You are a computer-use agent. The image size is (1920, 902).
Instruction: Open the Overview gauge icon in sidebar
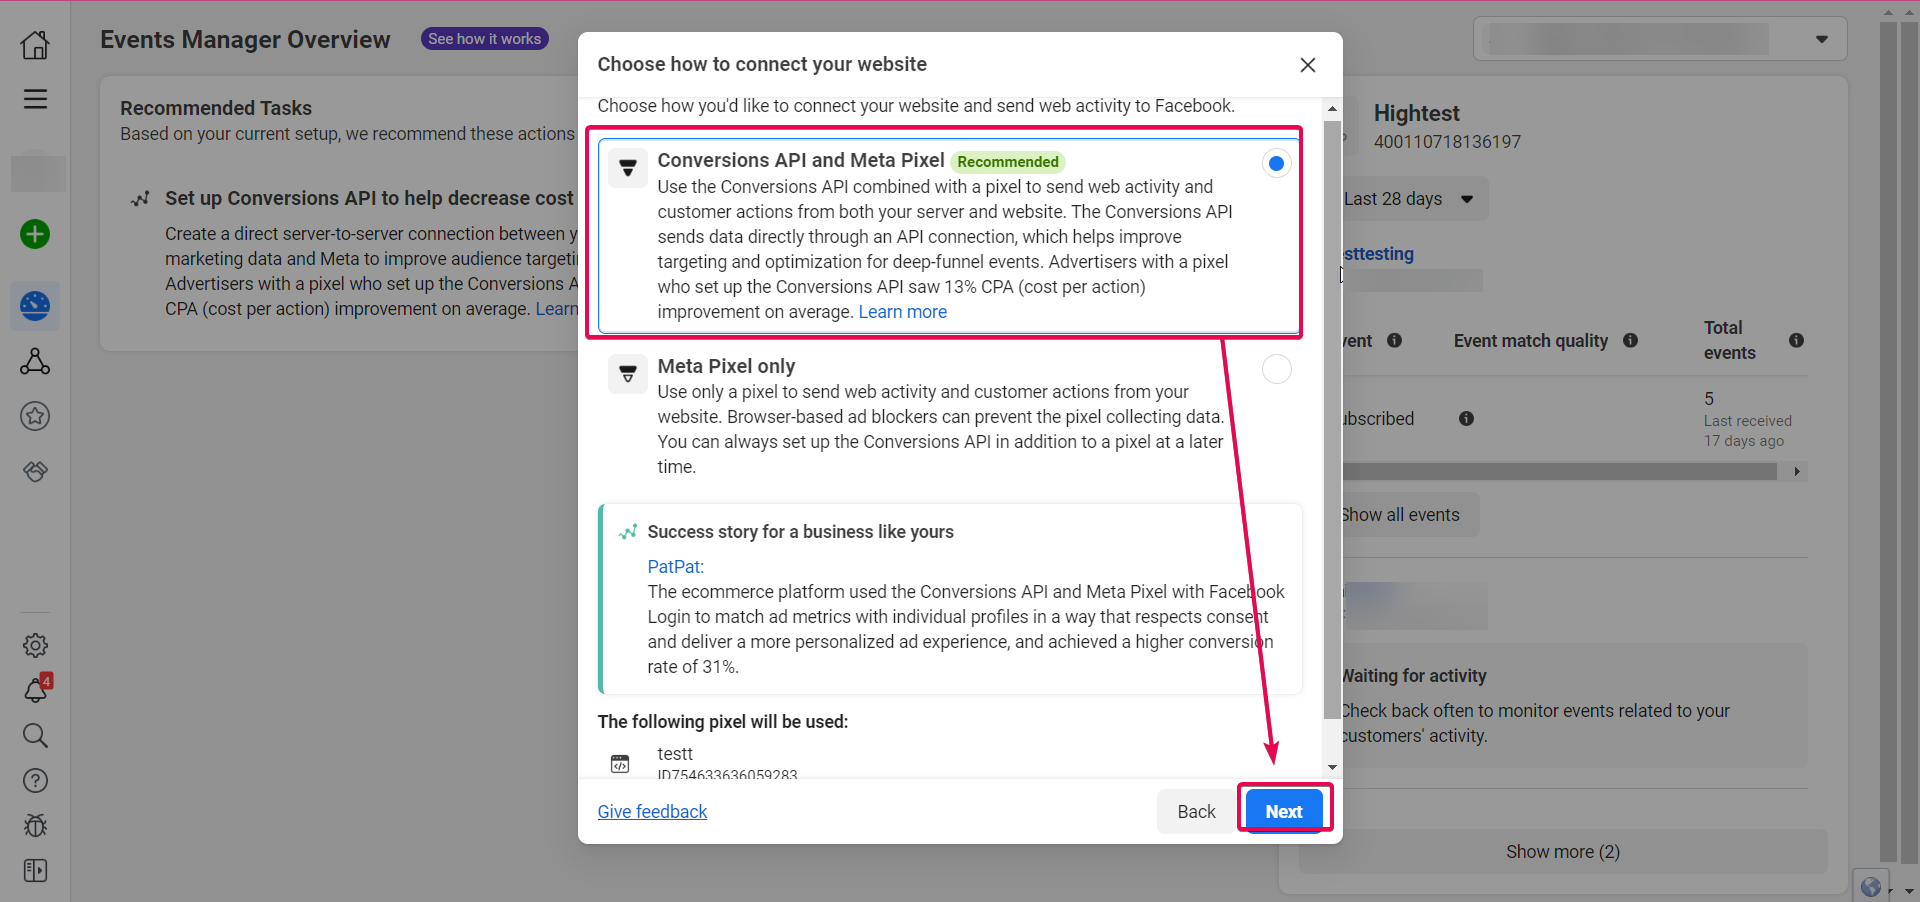35,305
